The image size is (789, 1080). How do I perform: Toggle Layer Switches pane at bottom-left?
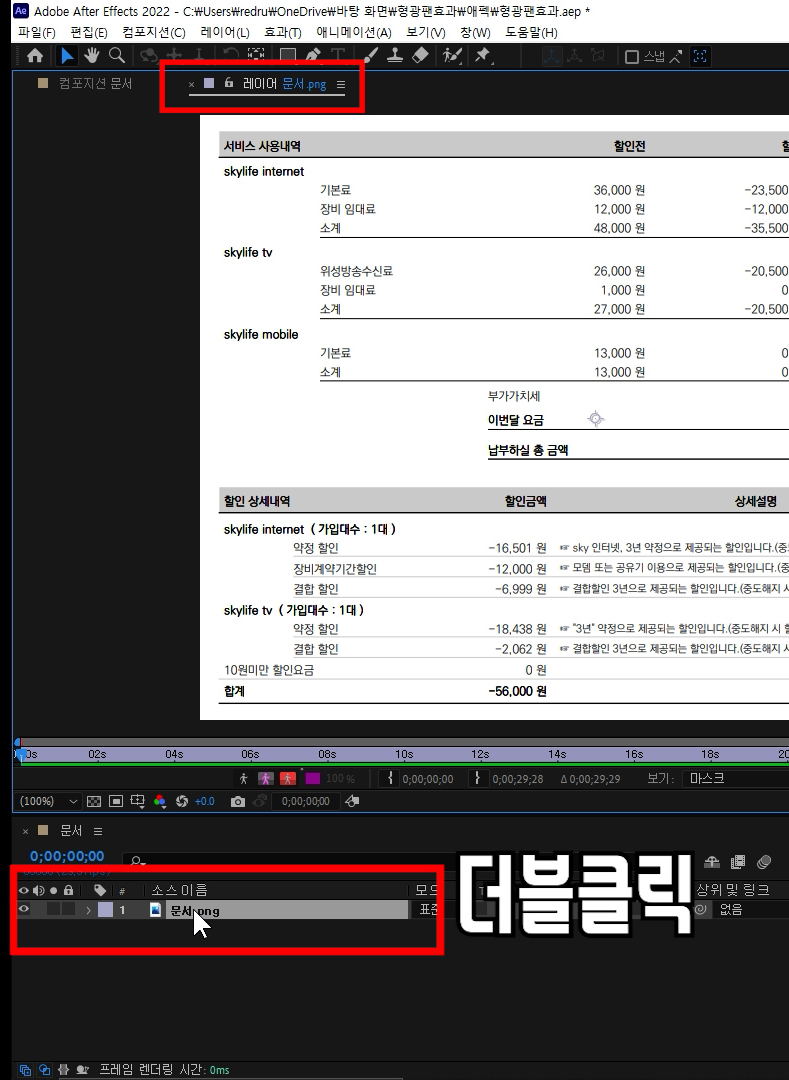click(x=25, y=1070)
